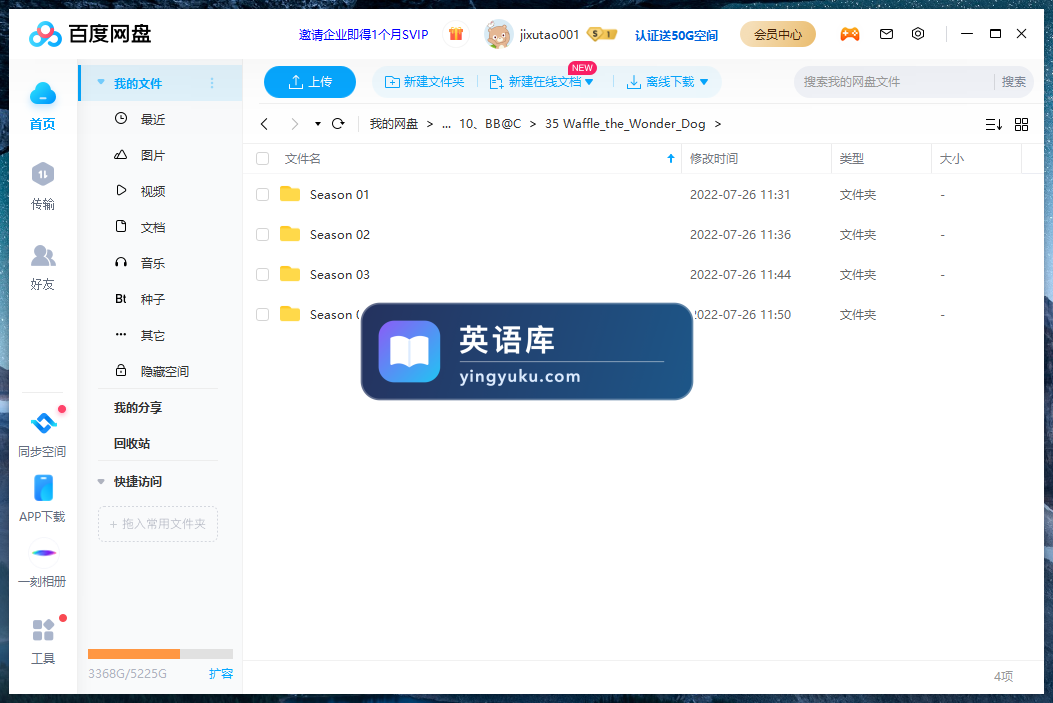
Task: Click the 会员中心 button
Action: (778, 34)
